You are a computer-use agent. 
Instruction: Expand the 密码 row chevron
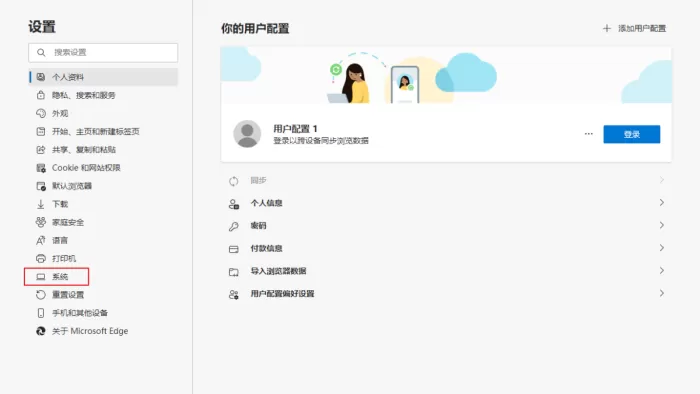(662, 225)
